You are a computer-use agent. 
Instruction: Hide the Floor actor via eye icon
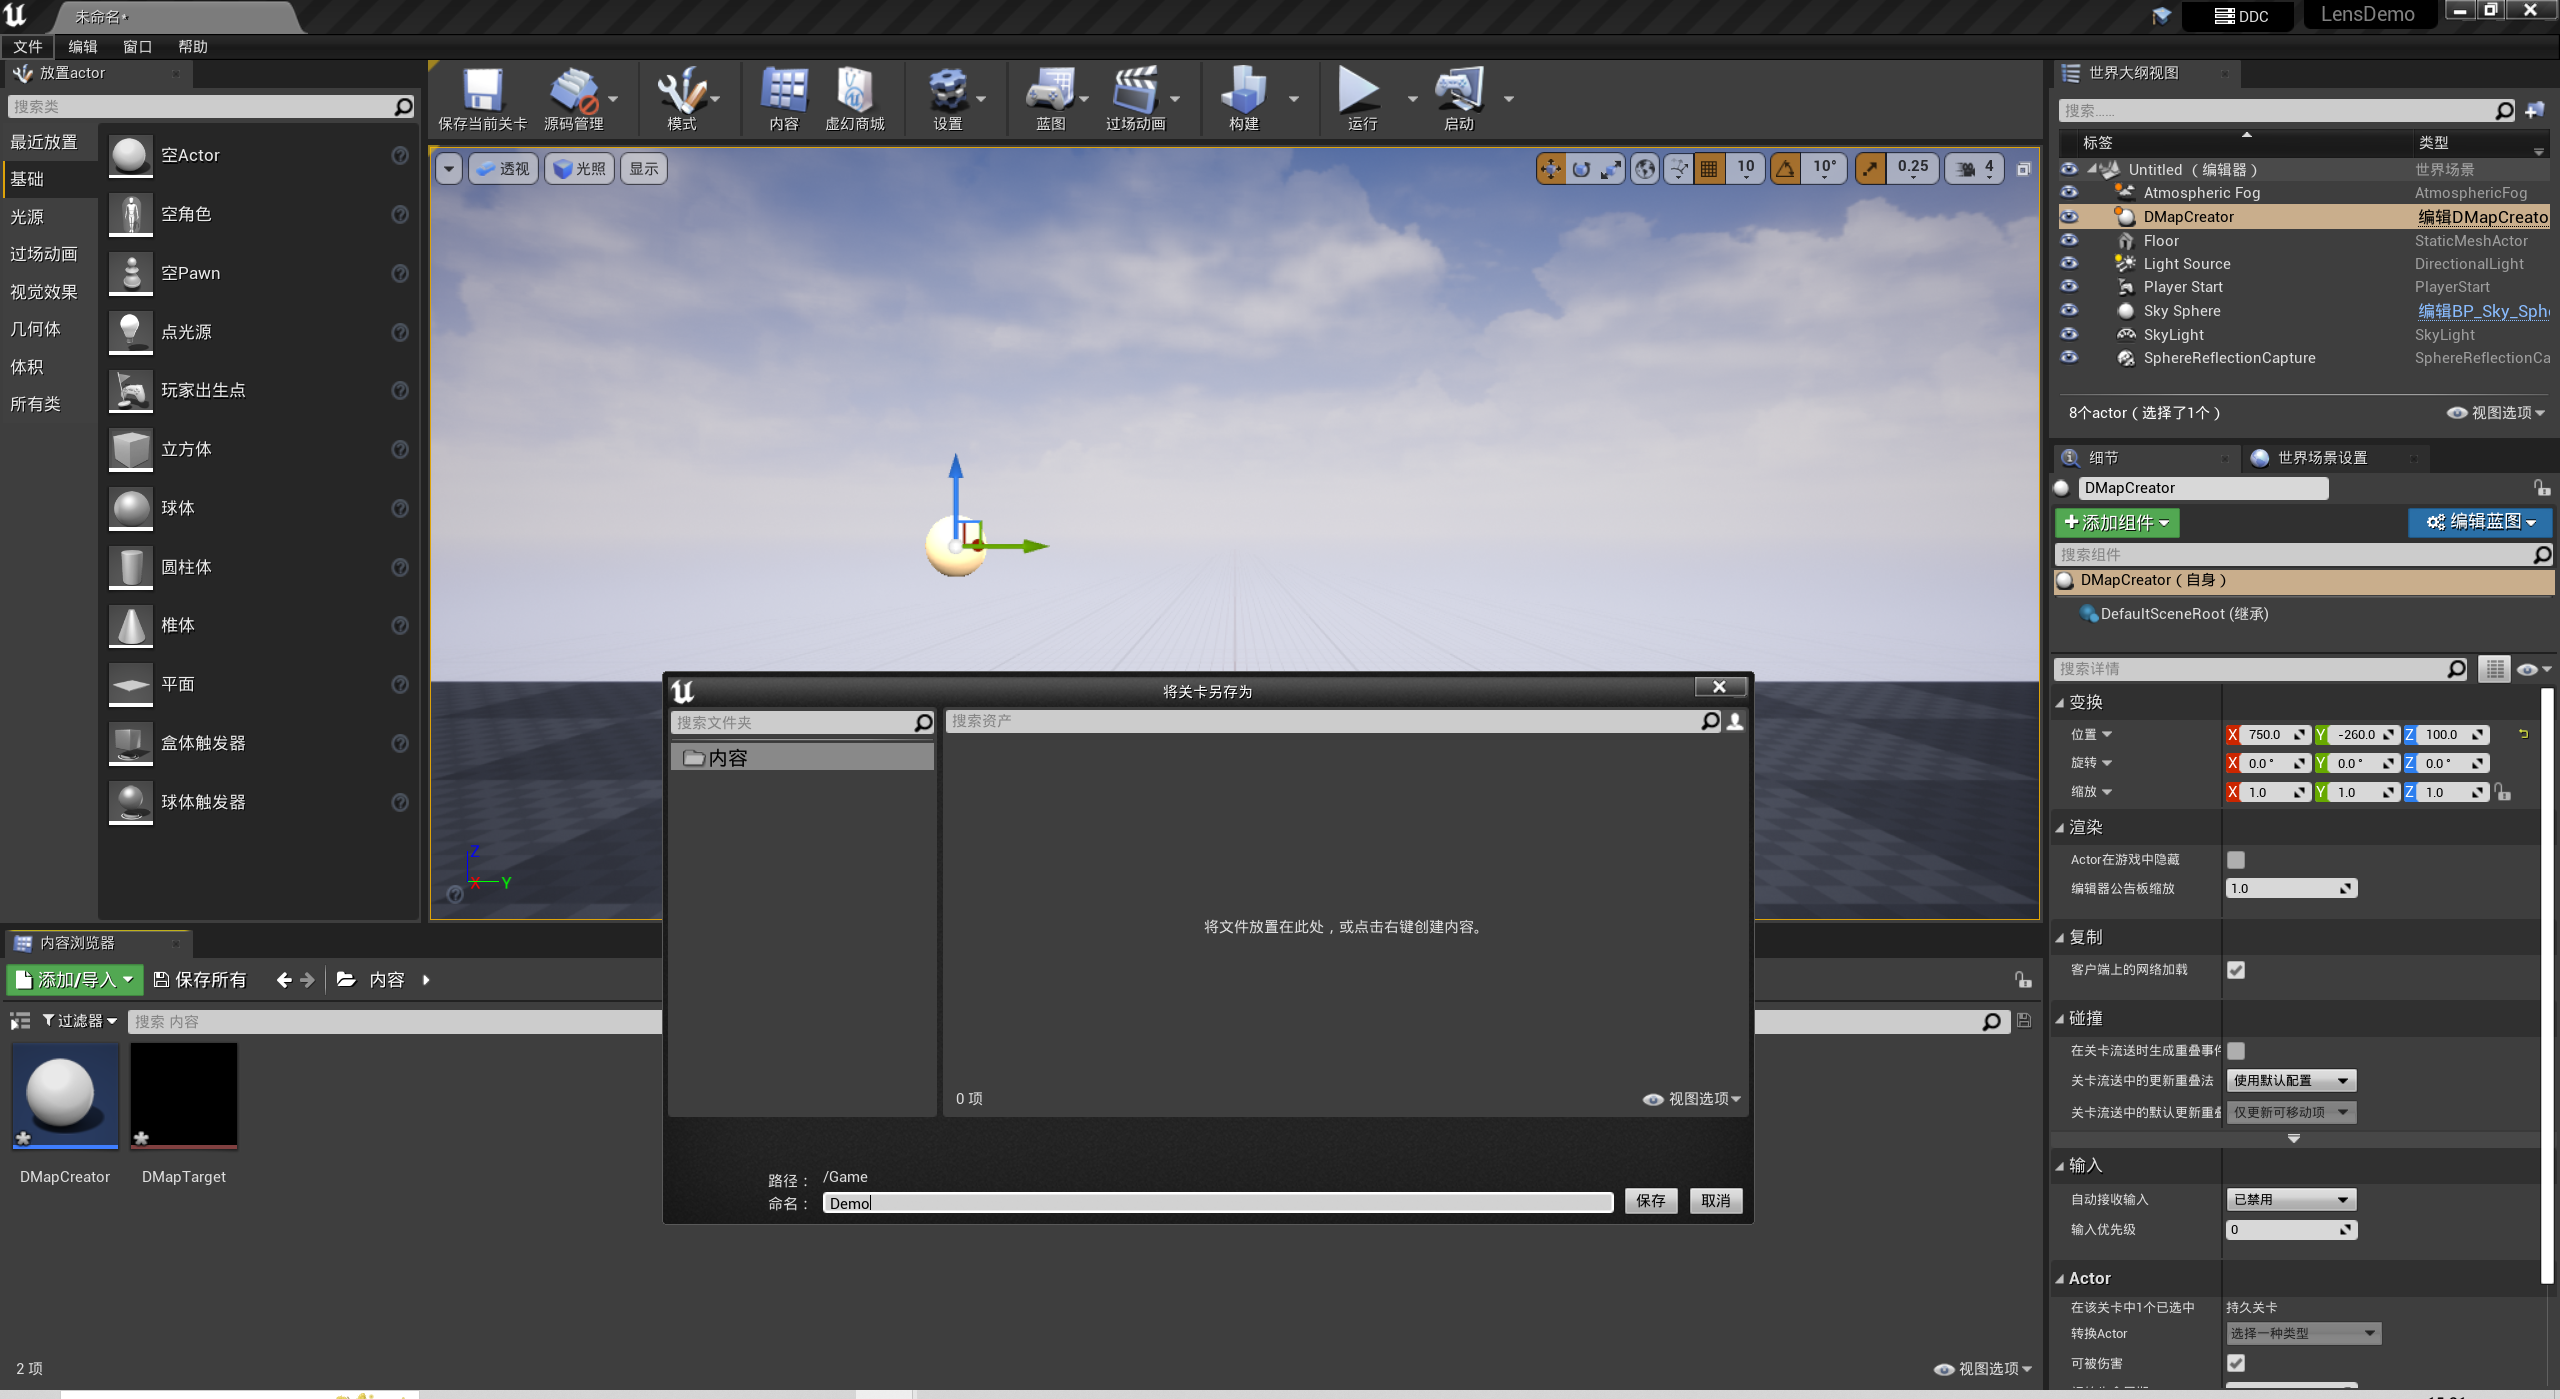point(2069,241)
